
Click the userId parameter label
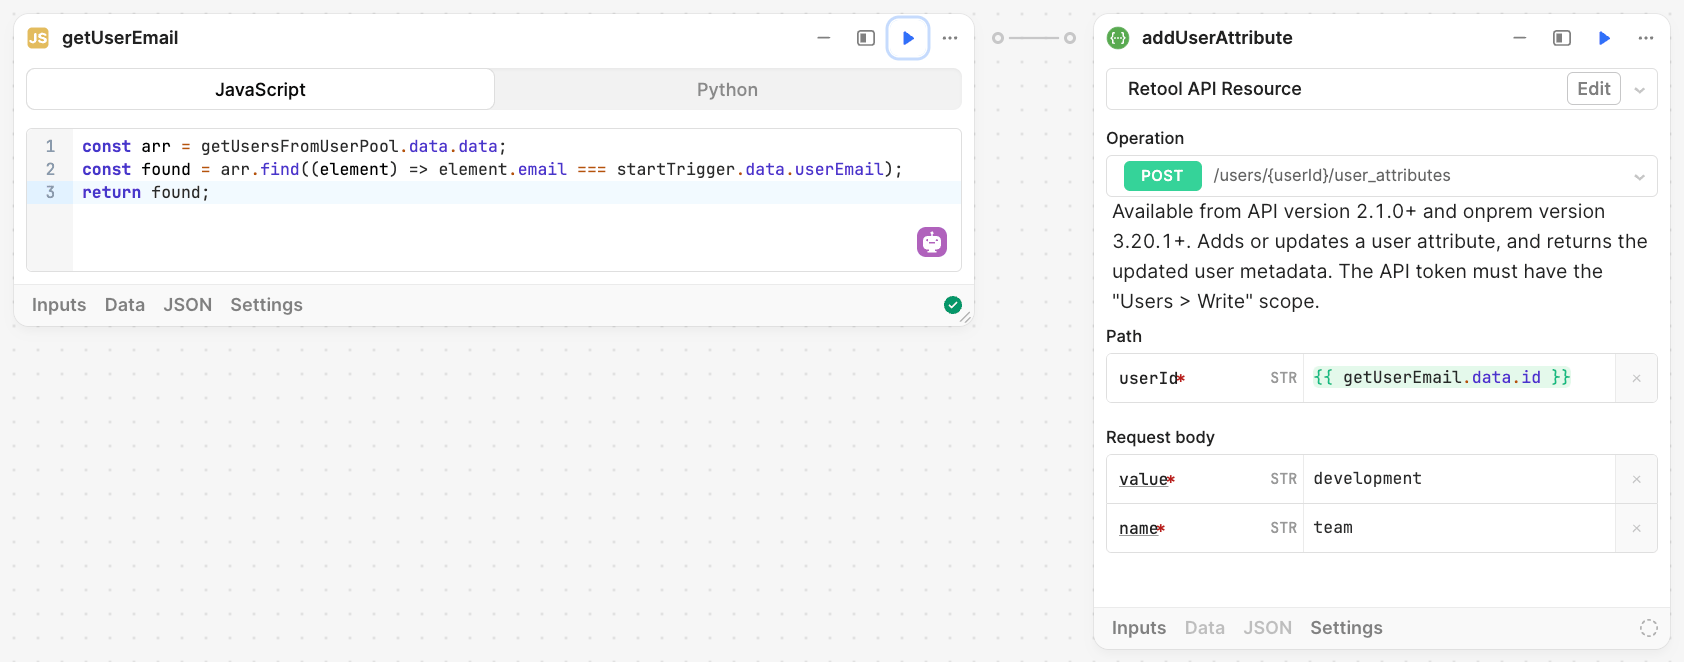tap(1152, 378)
